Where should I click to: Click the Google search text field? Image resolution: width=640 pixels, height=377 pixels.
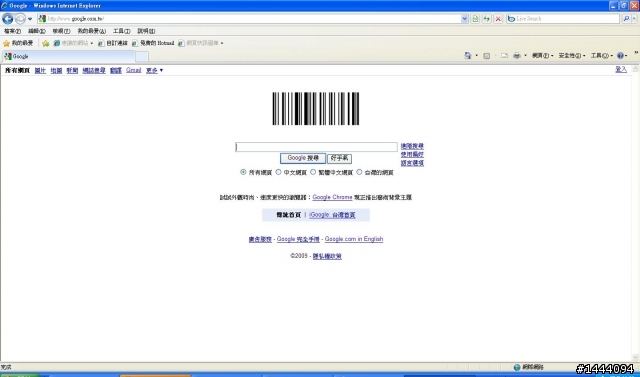tap(316, 147)
